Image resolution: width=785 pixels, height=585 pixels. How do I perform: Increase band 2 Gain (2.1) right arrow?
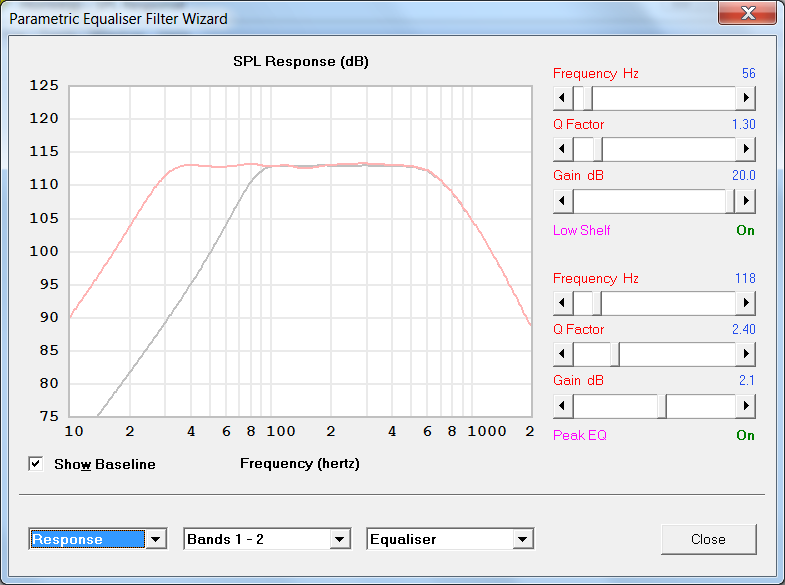[745, 405]
